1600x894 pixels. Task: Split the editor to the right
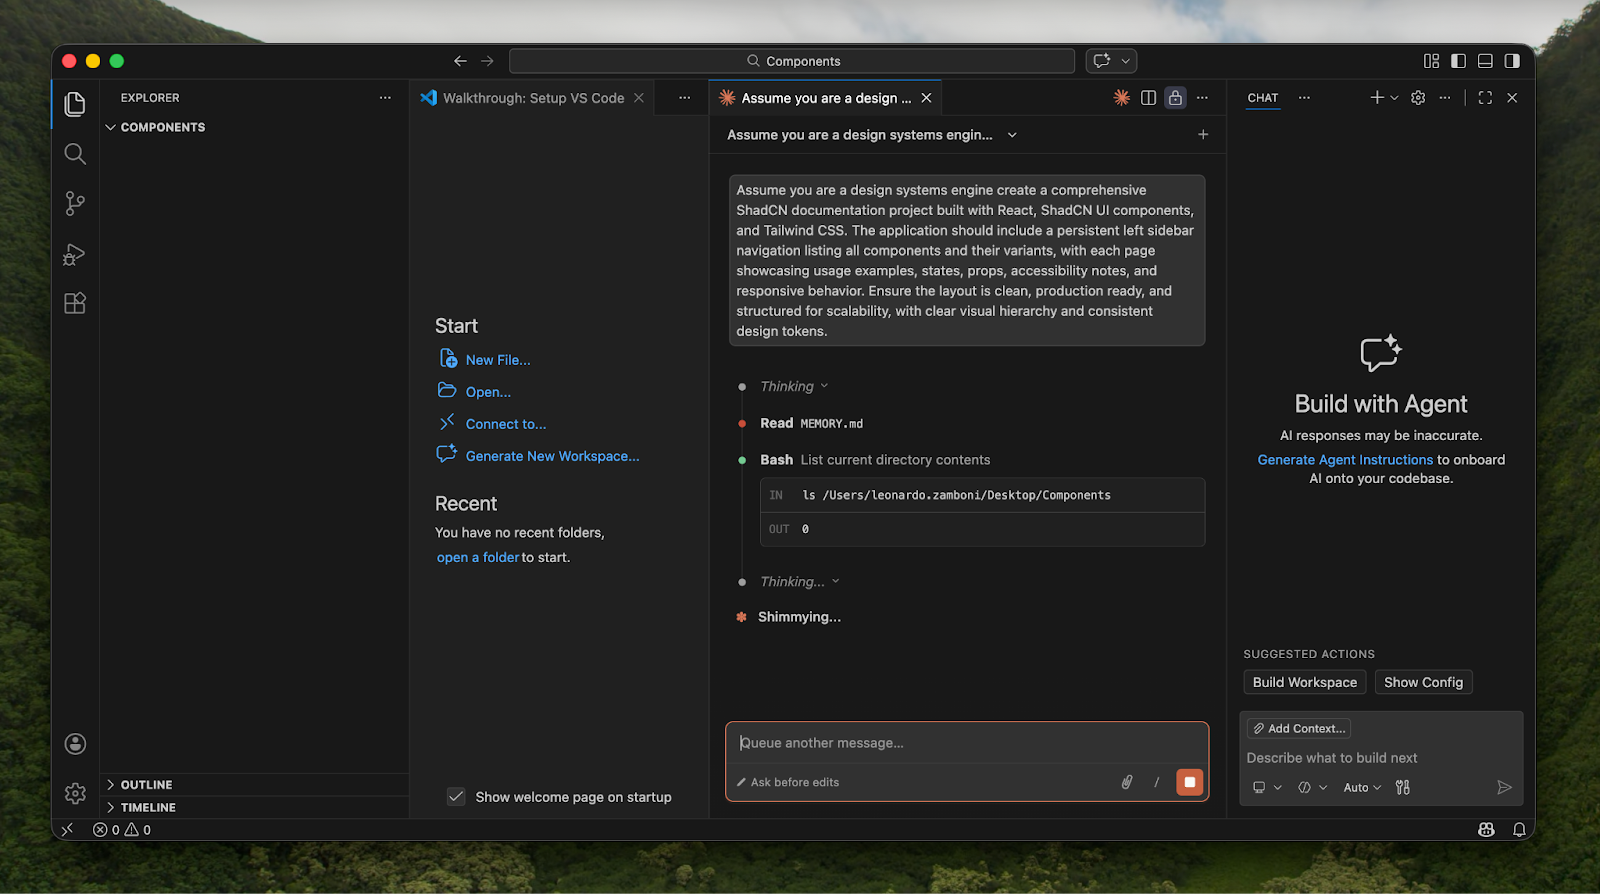[1149, 97]
